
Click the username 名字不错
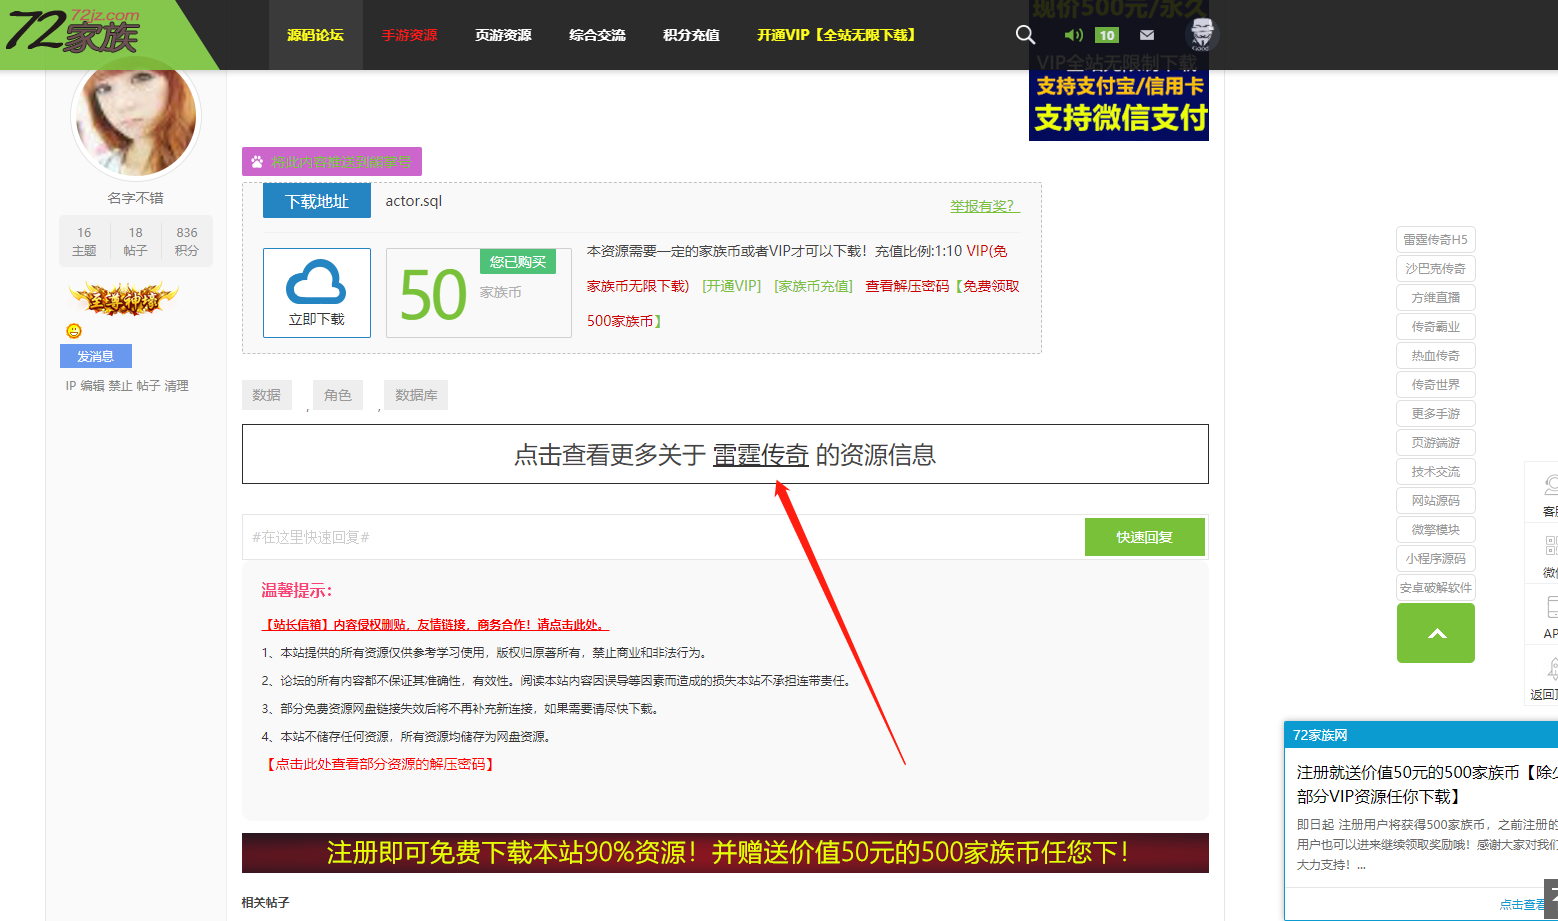point(136,198)
